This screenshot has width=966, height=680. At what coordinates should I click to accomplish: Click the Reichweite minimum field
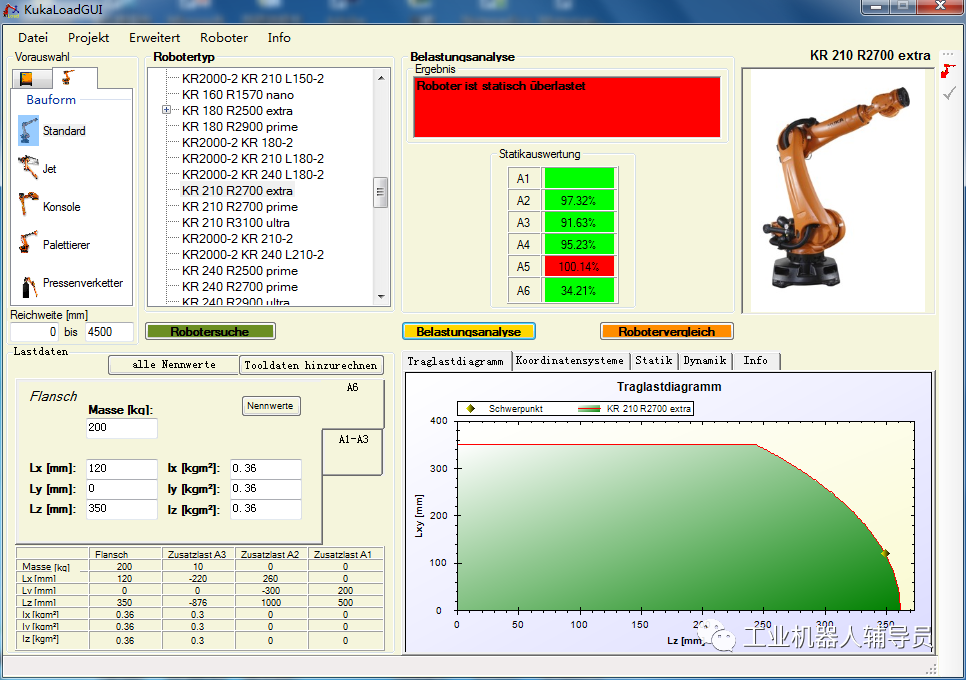click(34, 332)
